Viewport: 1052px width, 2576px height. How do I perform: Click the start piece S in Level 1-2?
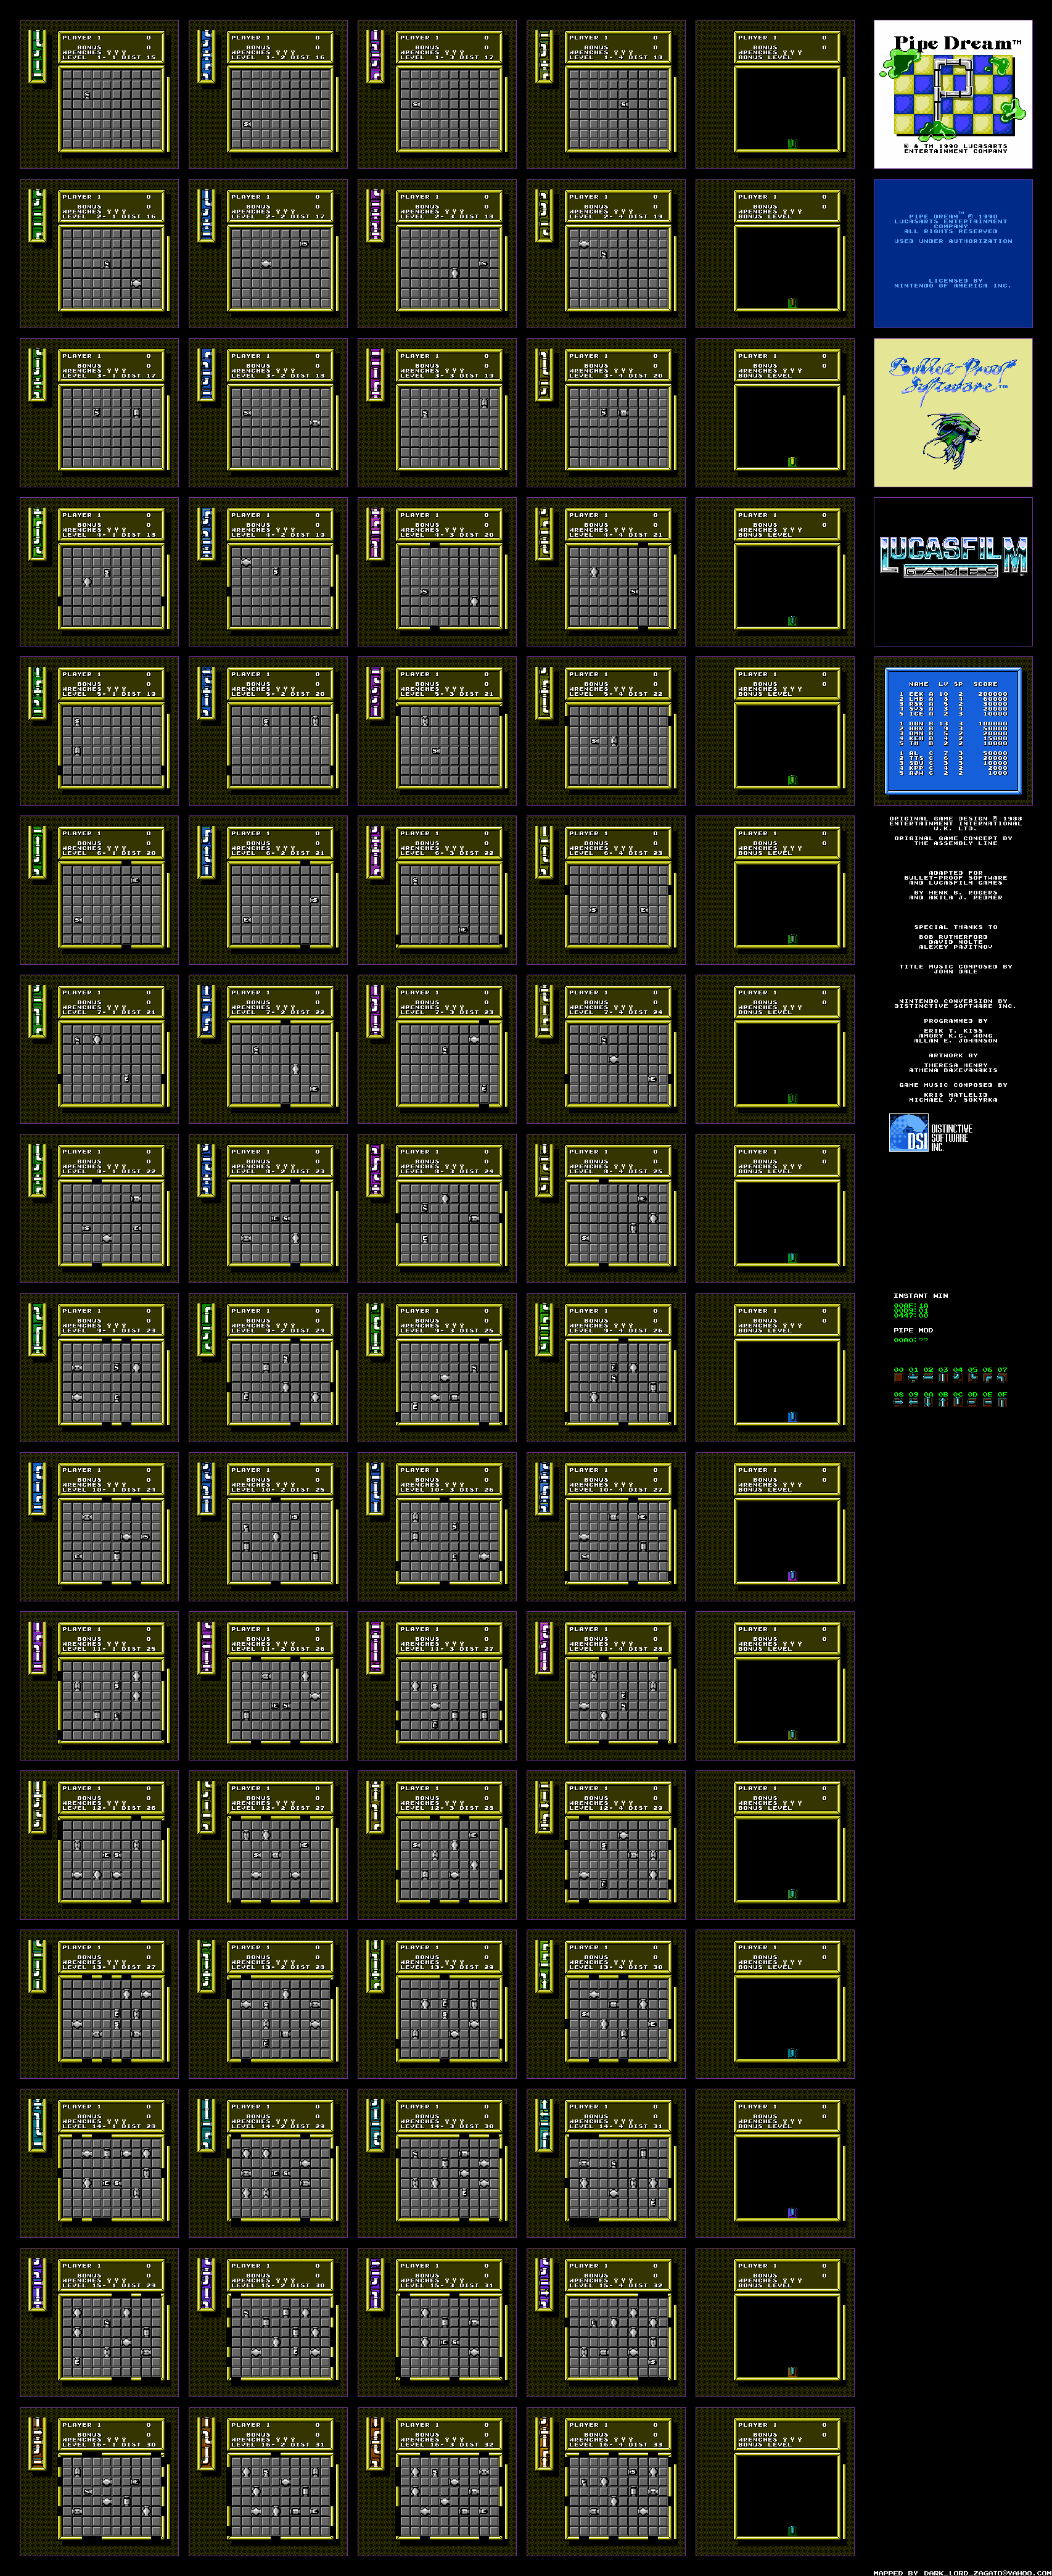(x=246, y=124)
